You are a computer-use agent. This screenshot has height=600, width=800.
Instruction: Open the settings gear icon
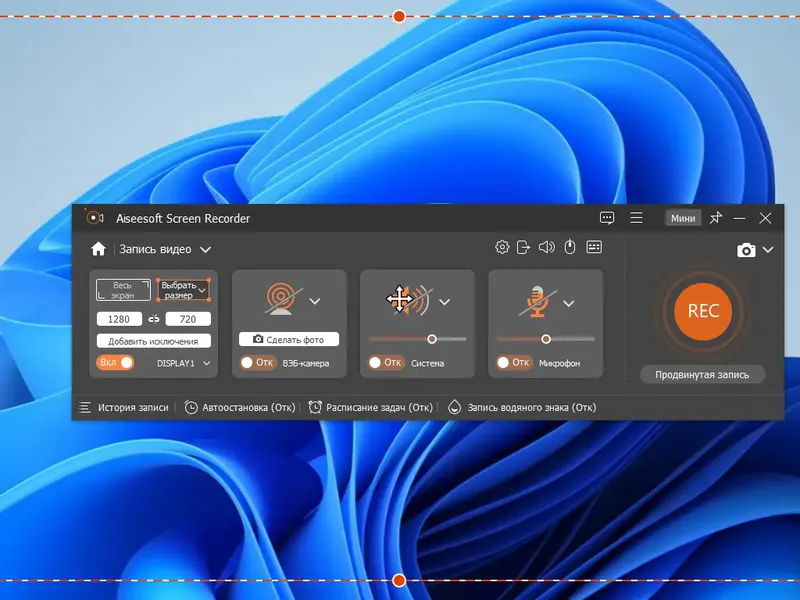(502, 247)
